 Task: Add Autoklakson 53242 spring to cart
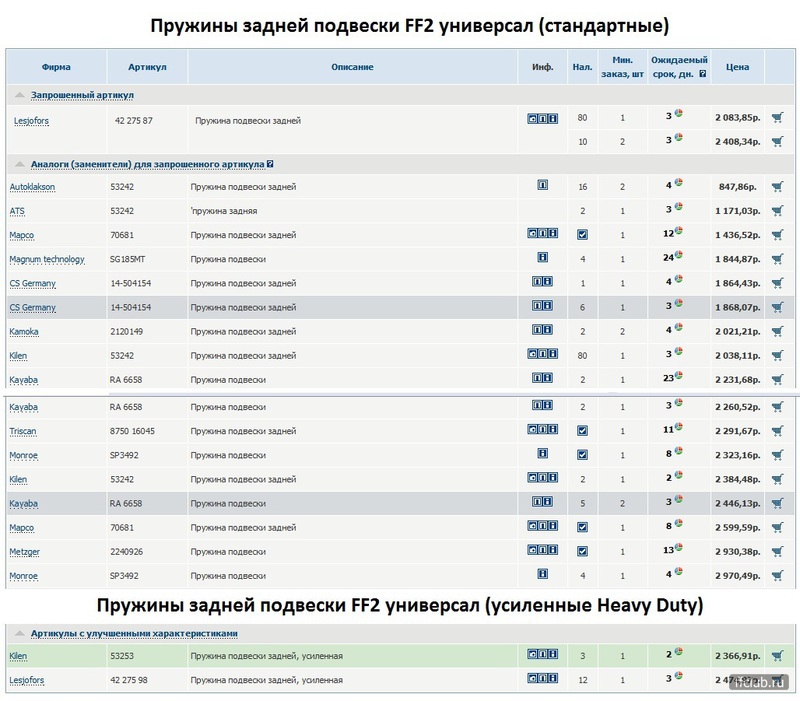pyautogui.click(x=778, y=187)
